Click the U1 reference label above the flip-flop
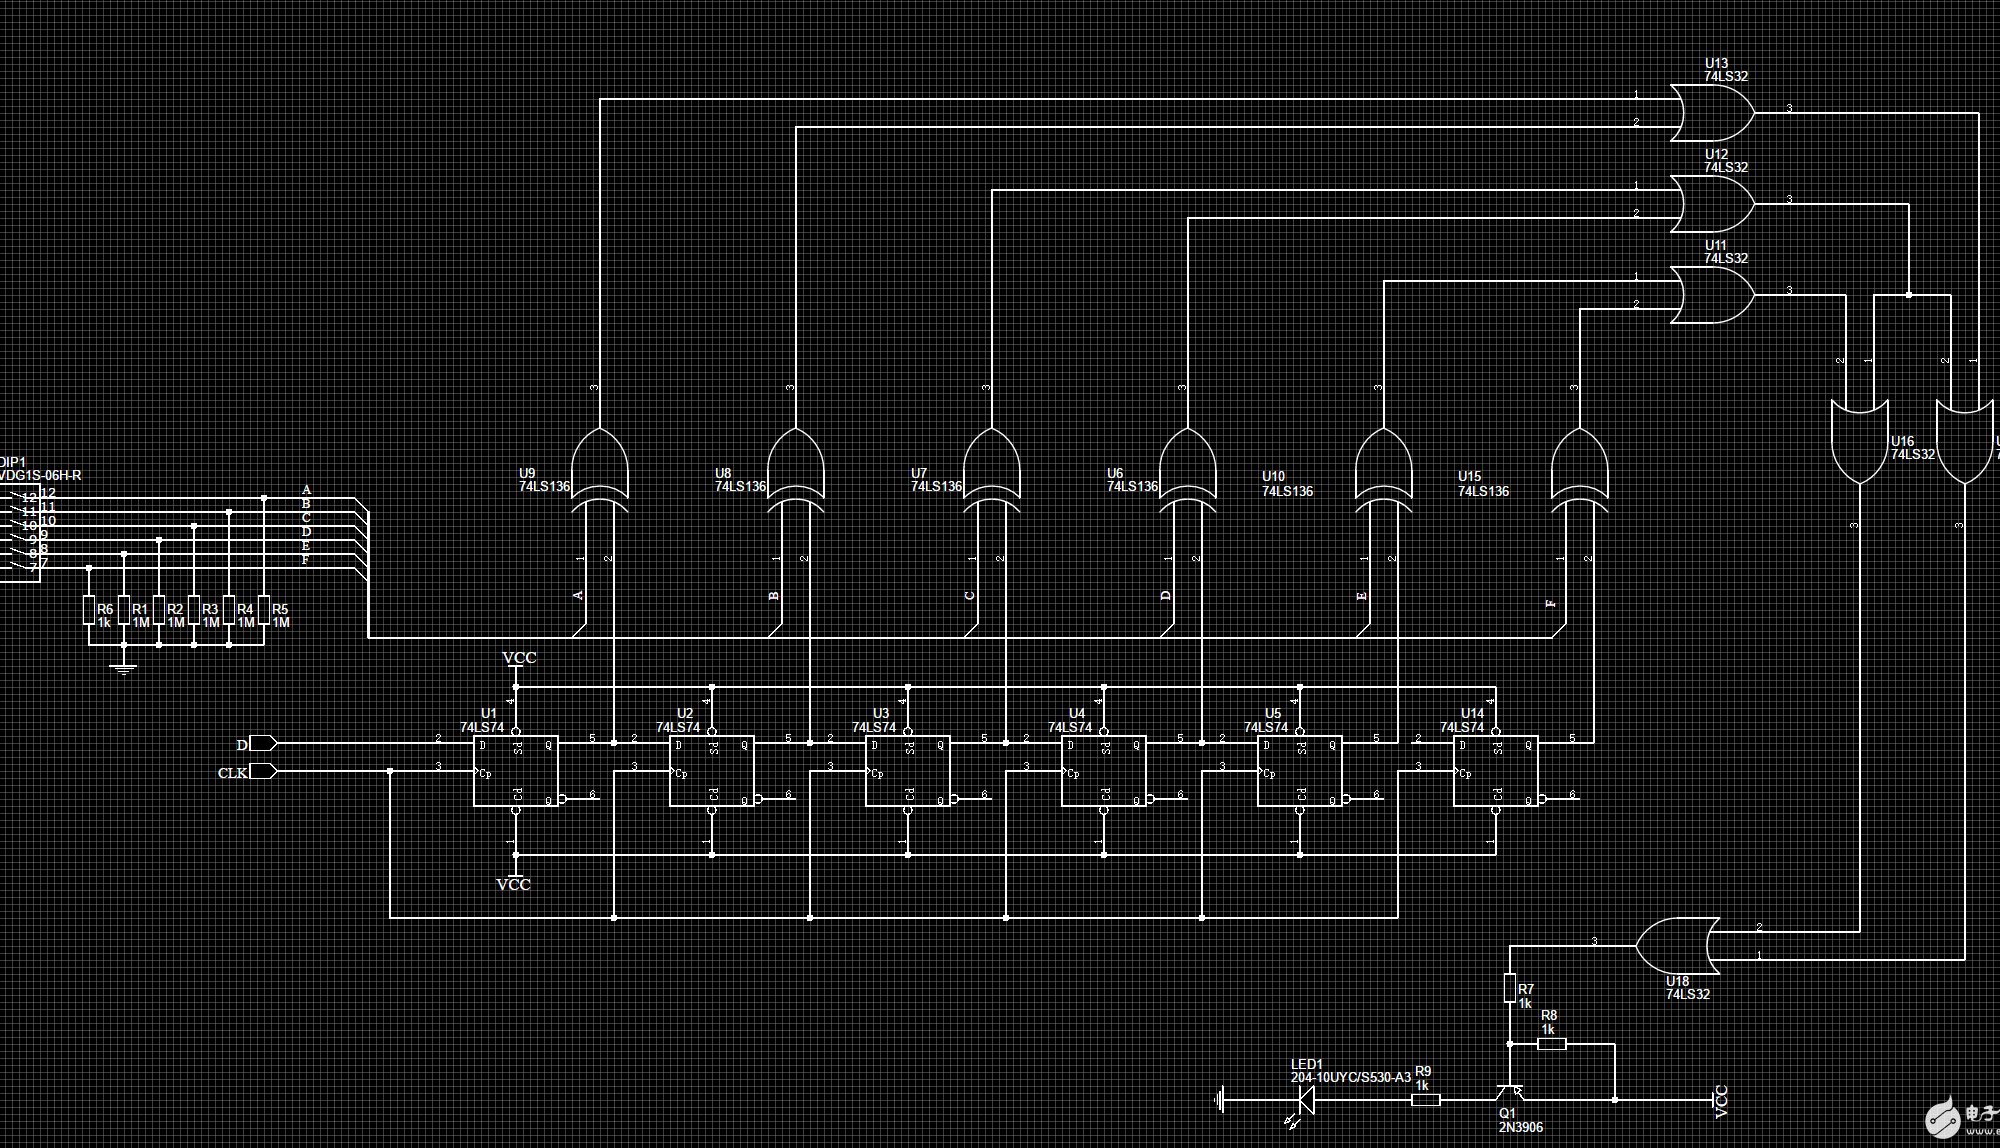Viewport: 2000px width, 1148px height. coord(489,714)
